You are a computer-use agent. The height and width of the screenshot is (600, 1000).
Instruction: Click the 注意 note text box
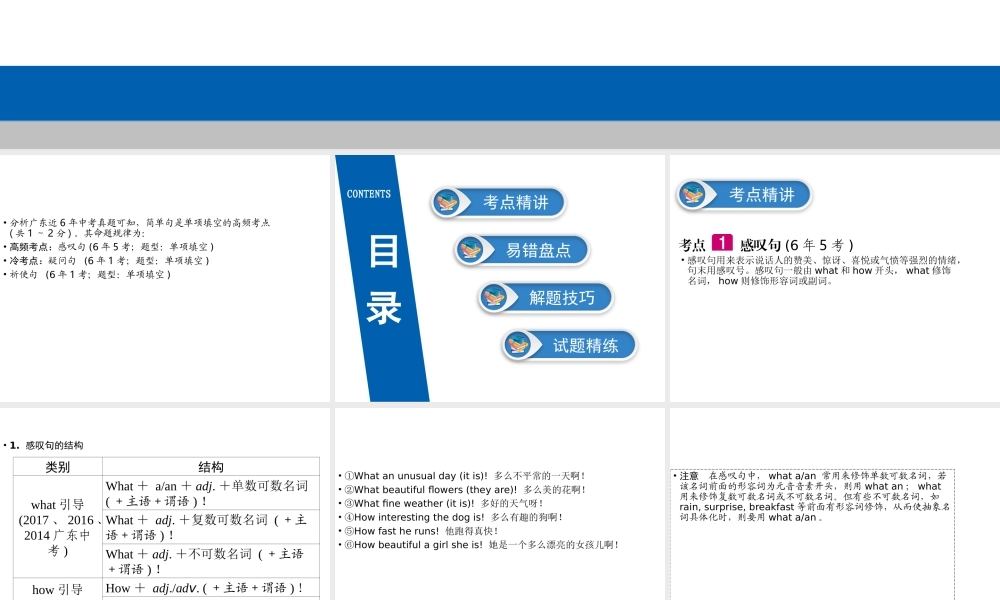[x=812, y=534]
